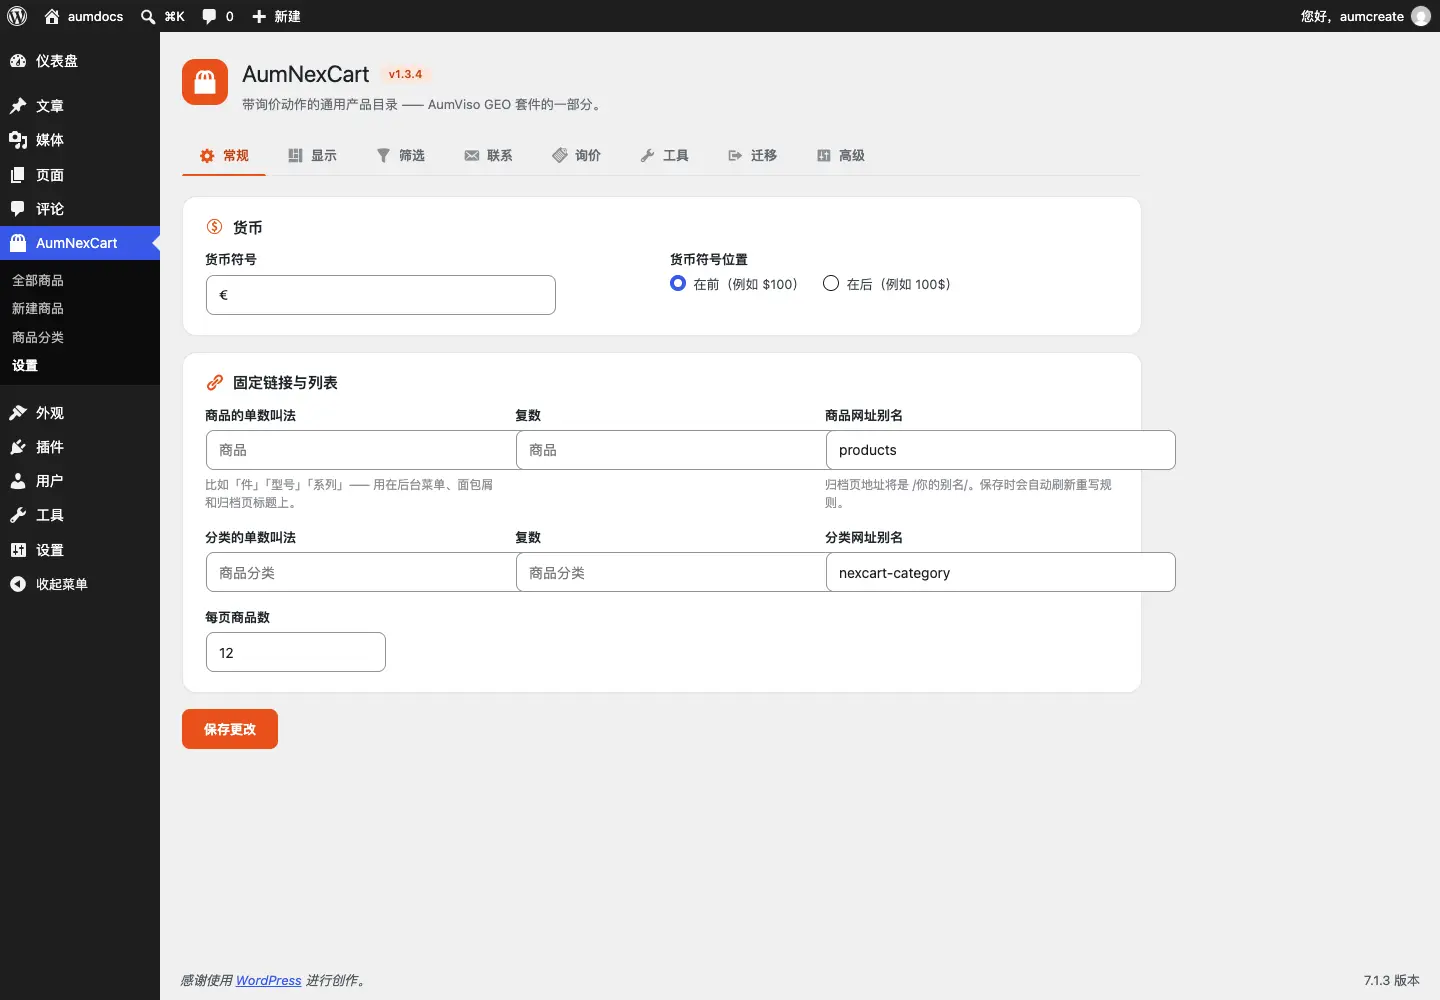Open the 询价 tab

576,156
